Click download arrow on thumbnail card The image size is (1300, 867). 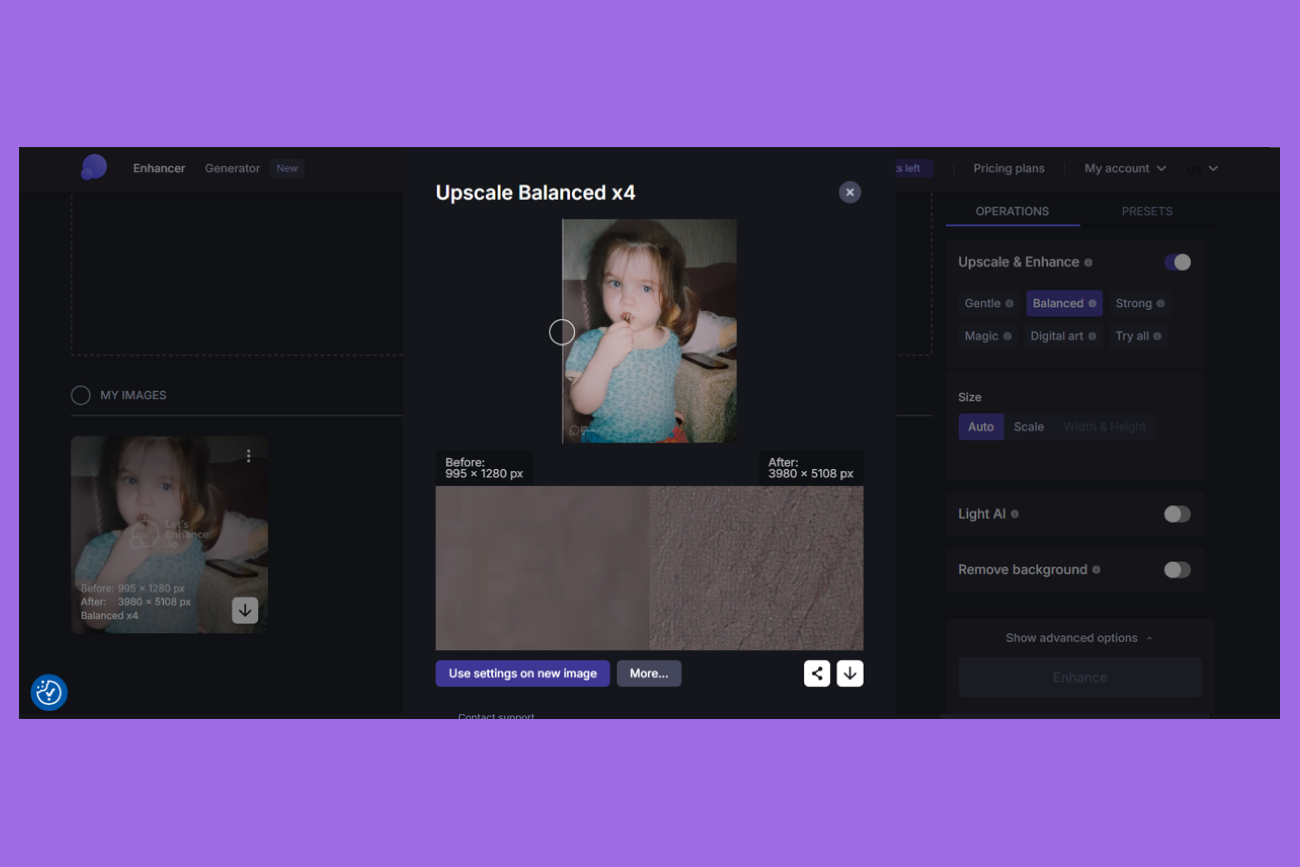[x=245, y=610]
